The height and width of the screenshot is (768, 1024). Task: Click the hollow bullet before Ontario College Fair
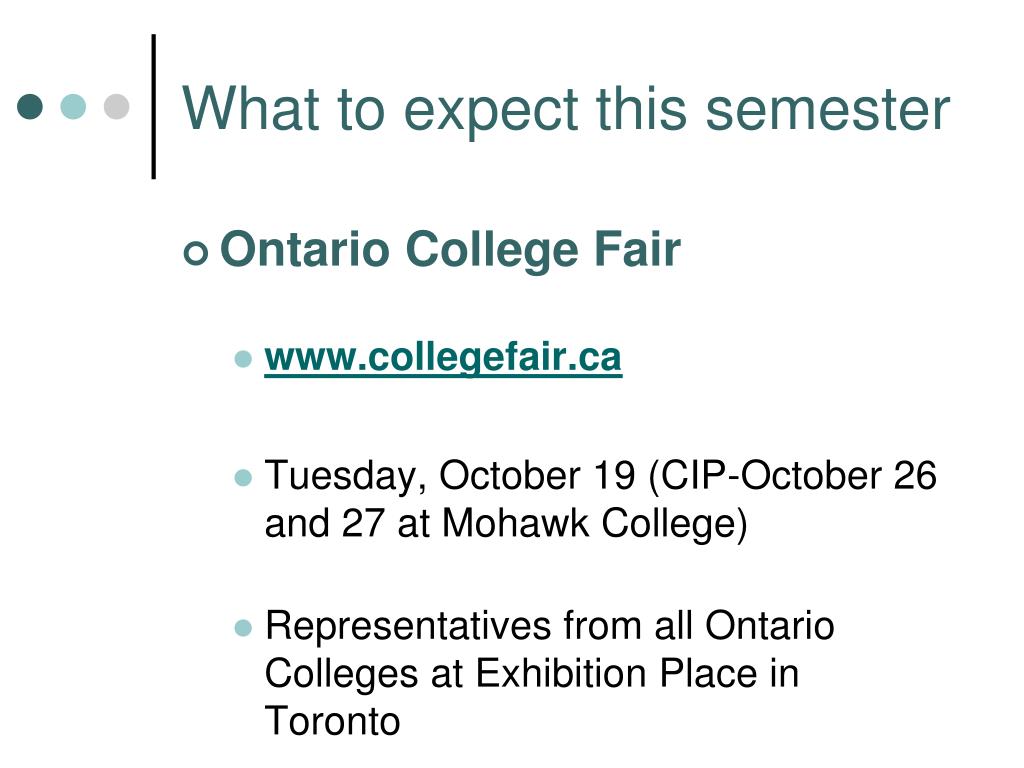pyautogui.click(x=196, y=253)
